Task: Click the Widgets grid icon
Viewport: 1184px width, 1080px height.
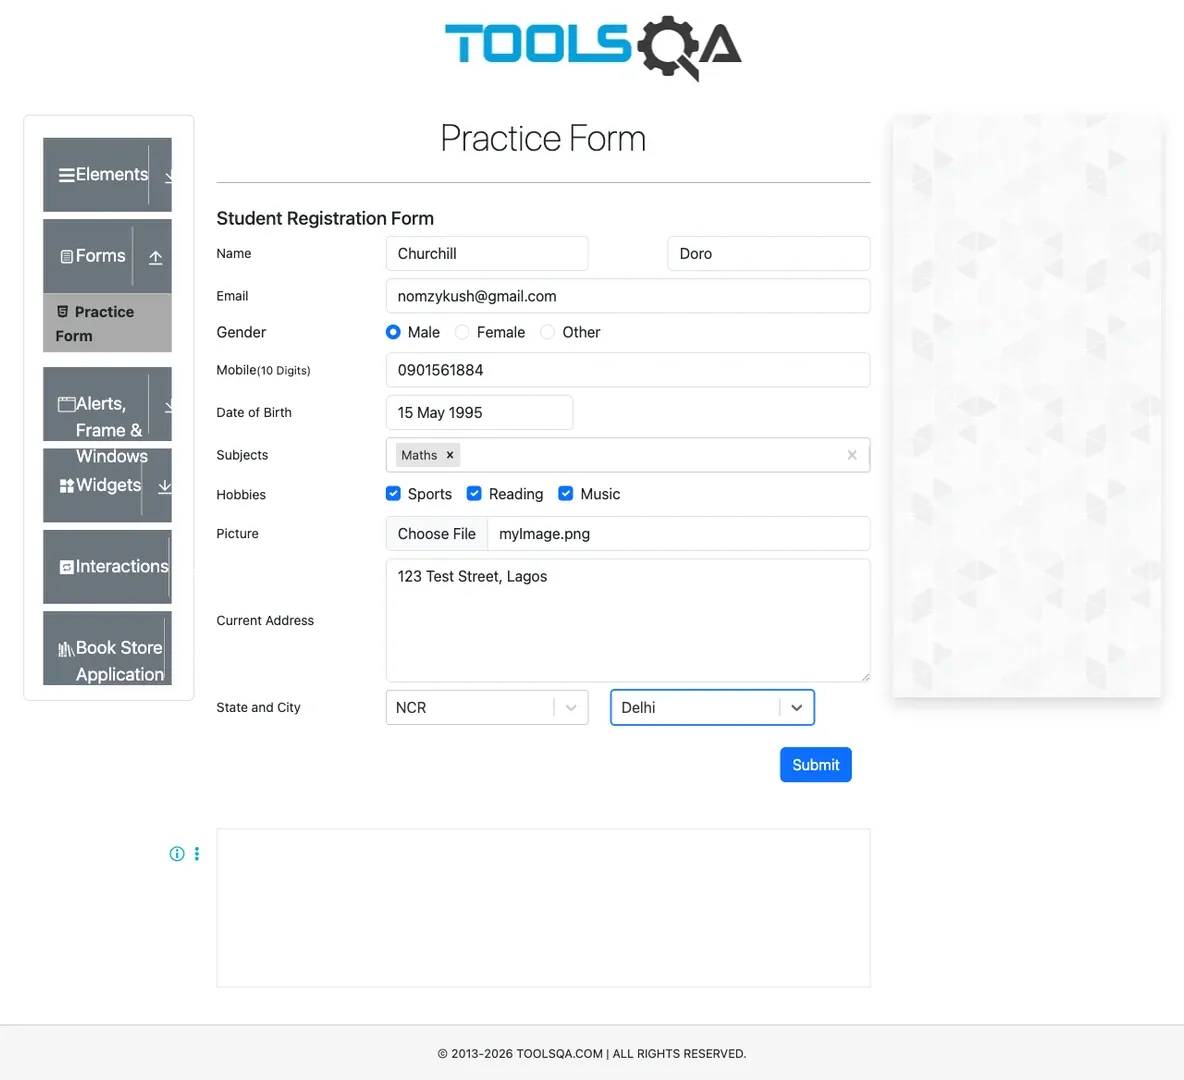Action: coord(66,486)
